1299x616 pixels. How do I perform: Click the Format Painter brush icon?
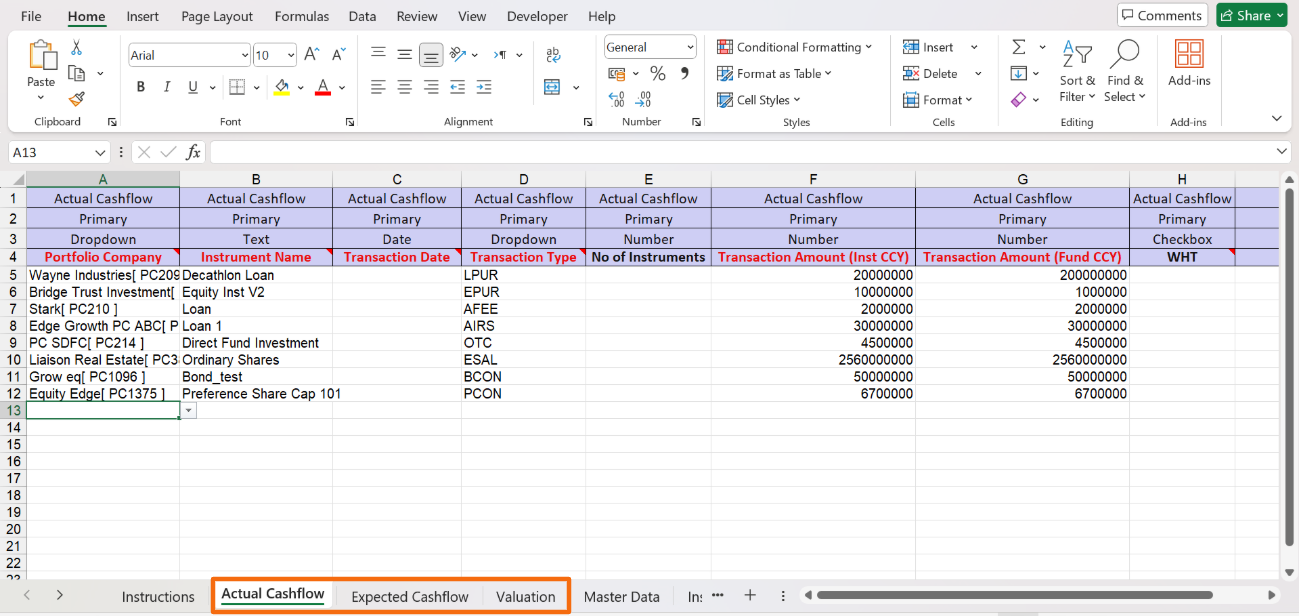click(76, 98)
